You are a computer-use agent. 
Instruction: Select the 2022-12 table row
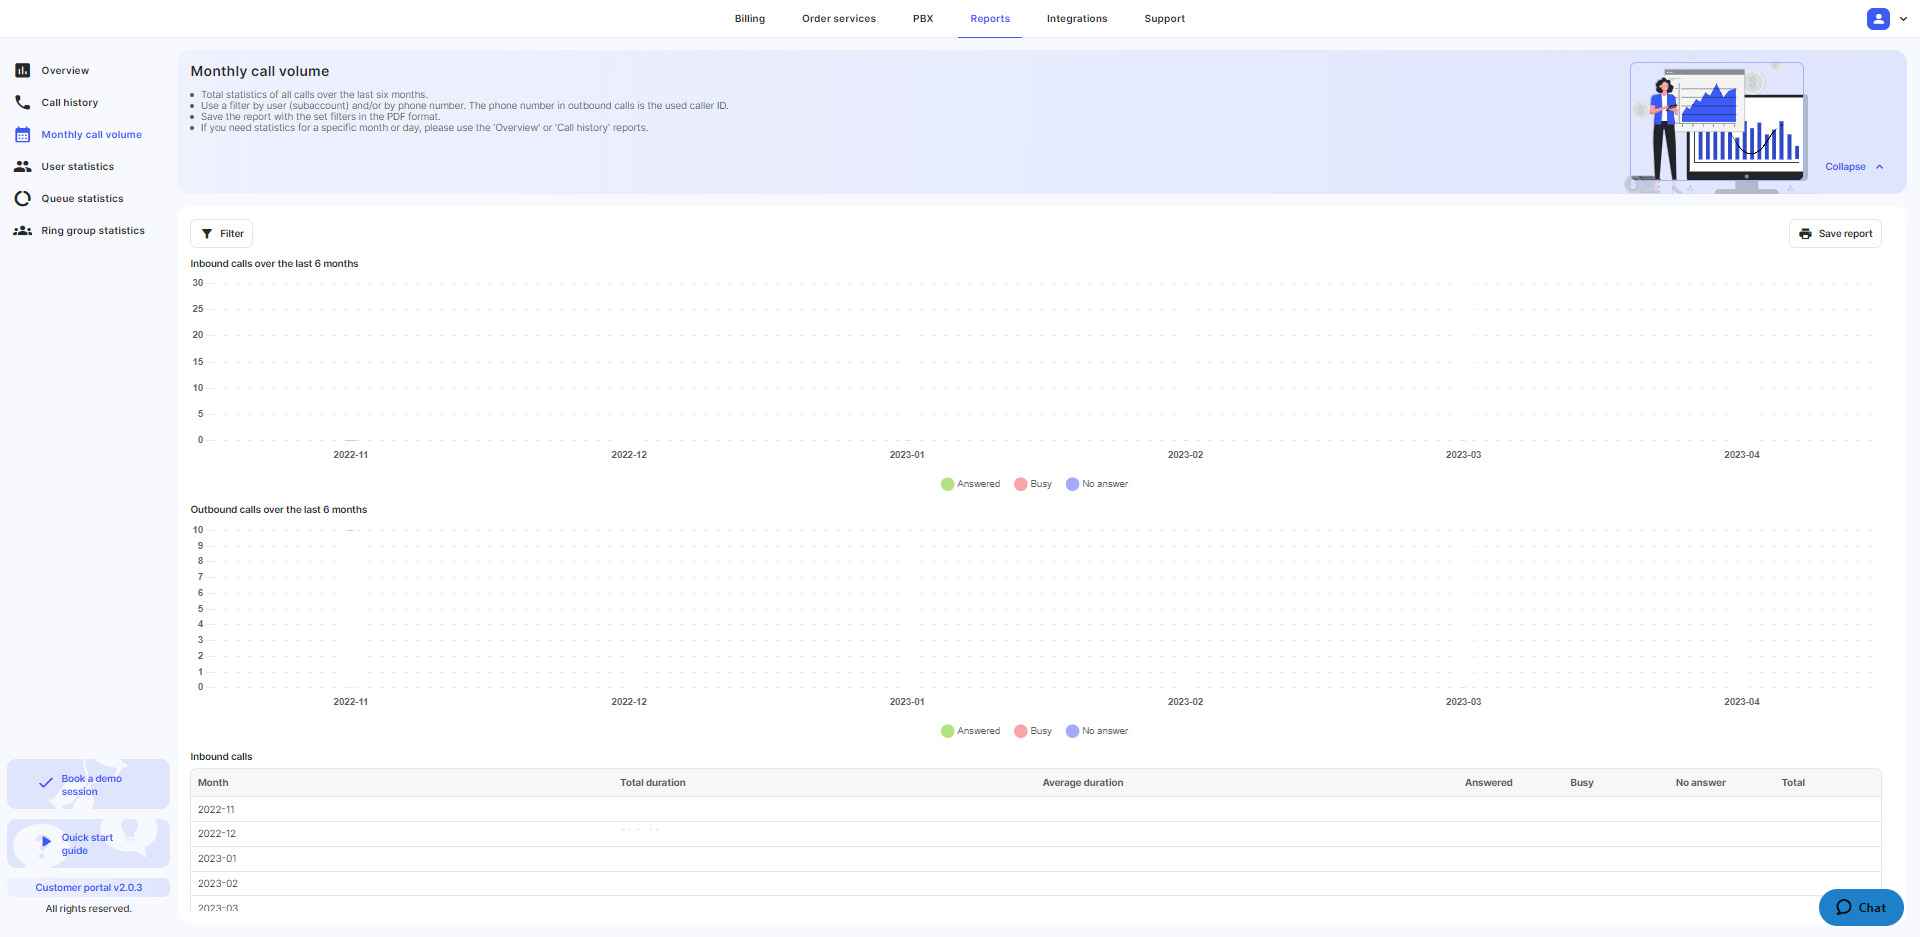pyautogui.click(x=1036, y=834)
